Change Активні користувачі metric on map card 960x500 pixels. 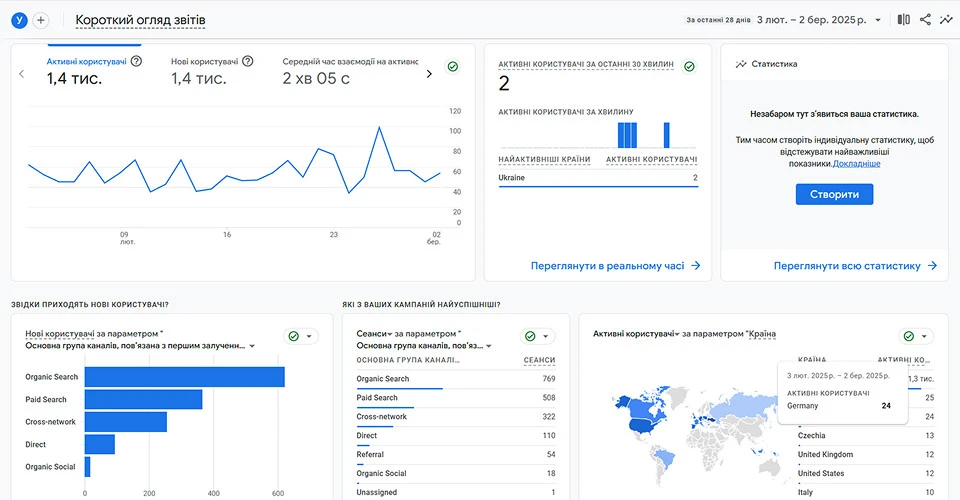pyautogui.click(x=636, y=334)
